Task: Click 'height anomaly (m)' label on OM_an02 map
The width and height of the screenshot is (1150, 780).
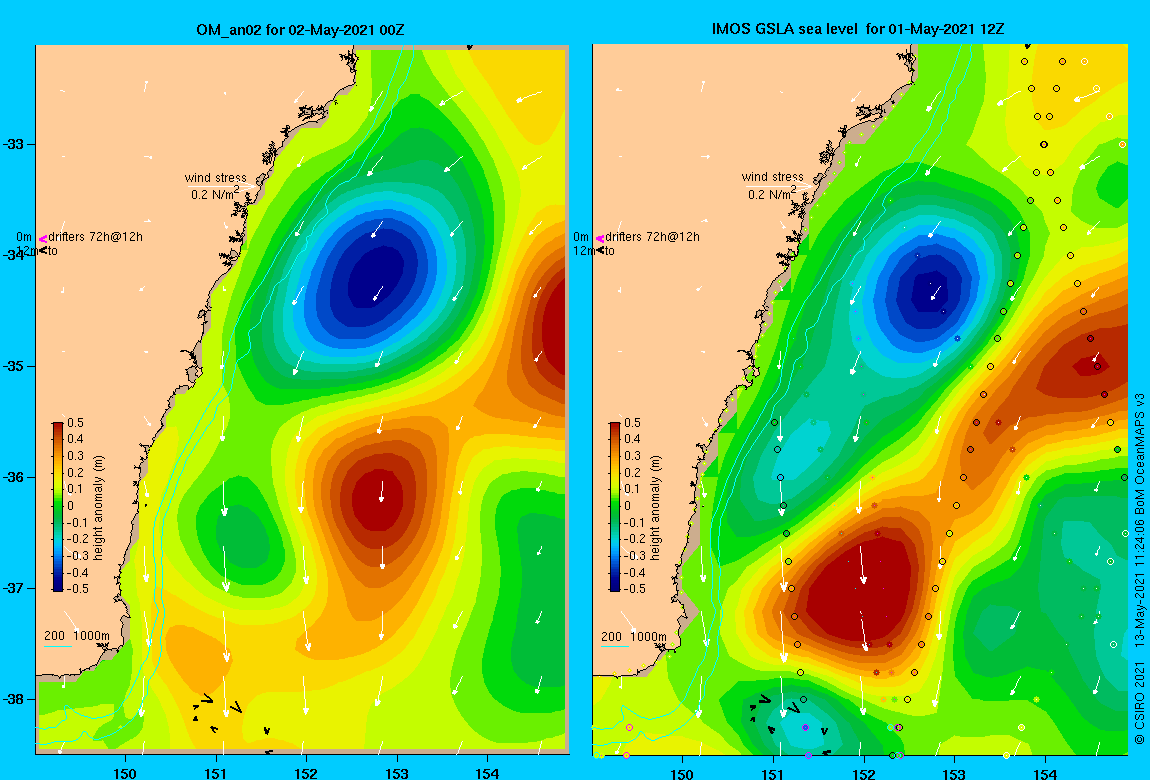Action: point(99,508)
